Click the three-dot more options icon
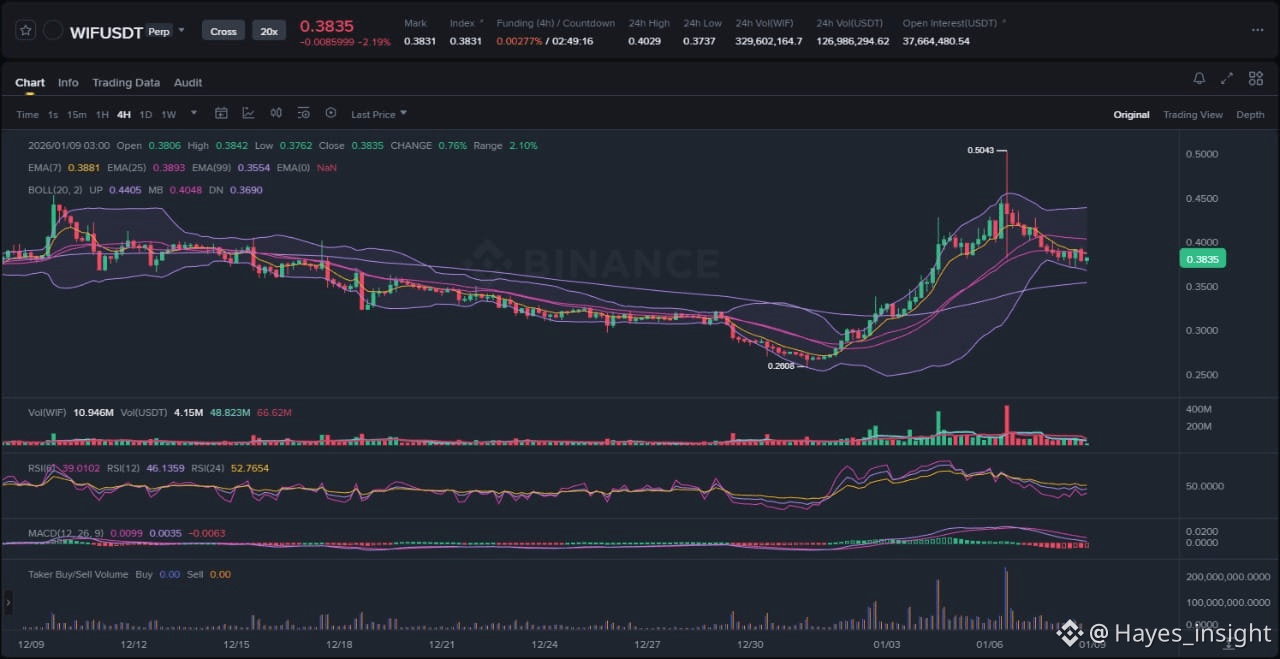The width and height of the screenshot is (1280, 659). click(1257, 31)
